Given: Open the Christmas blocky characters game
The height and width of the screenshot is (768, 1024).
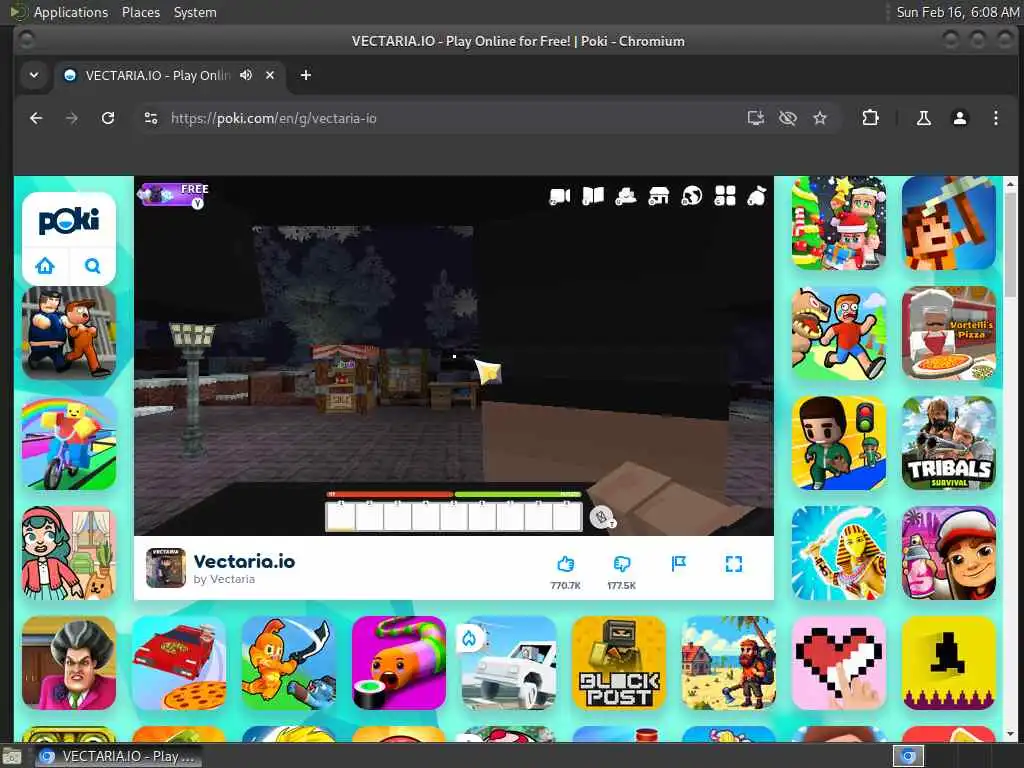Looking at the screenshot, I should (839, 223).
